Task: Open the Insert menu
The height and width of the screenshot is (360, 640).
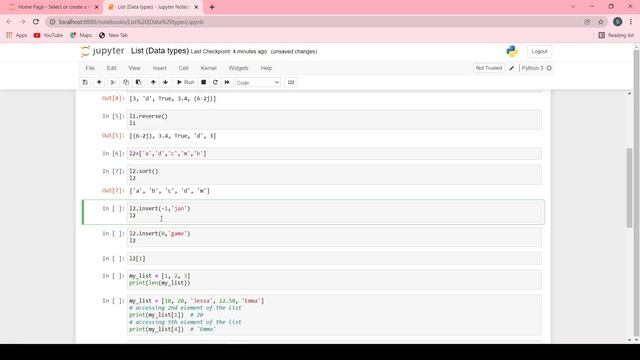Action: pyautogui.click(x=160, y=68)
